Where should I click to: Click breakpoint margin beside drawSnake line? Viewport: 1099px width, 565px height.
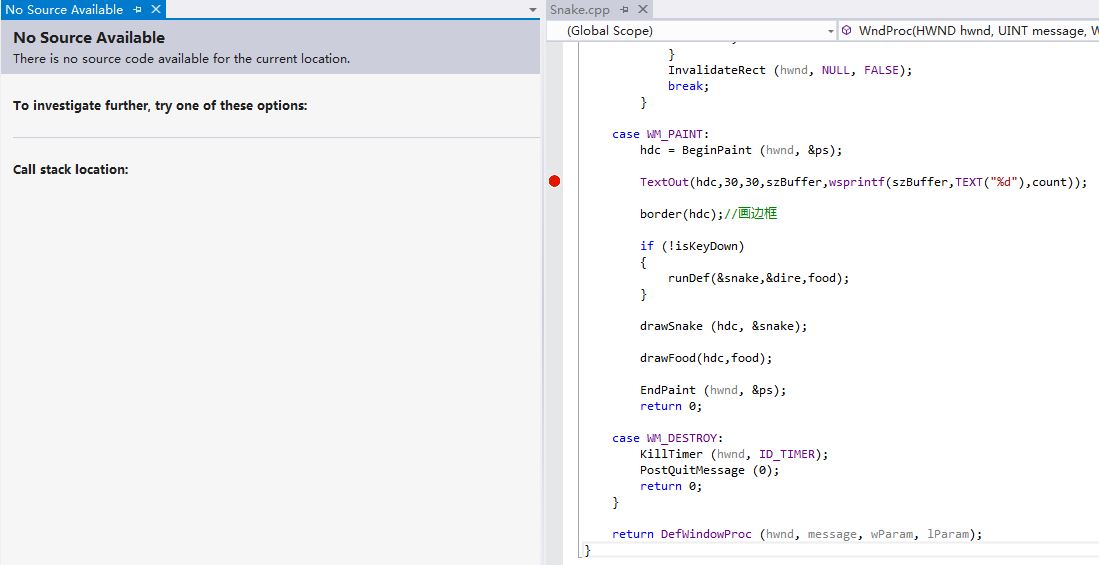(554, 326)
